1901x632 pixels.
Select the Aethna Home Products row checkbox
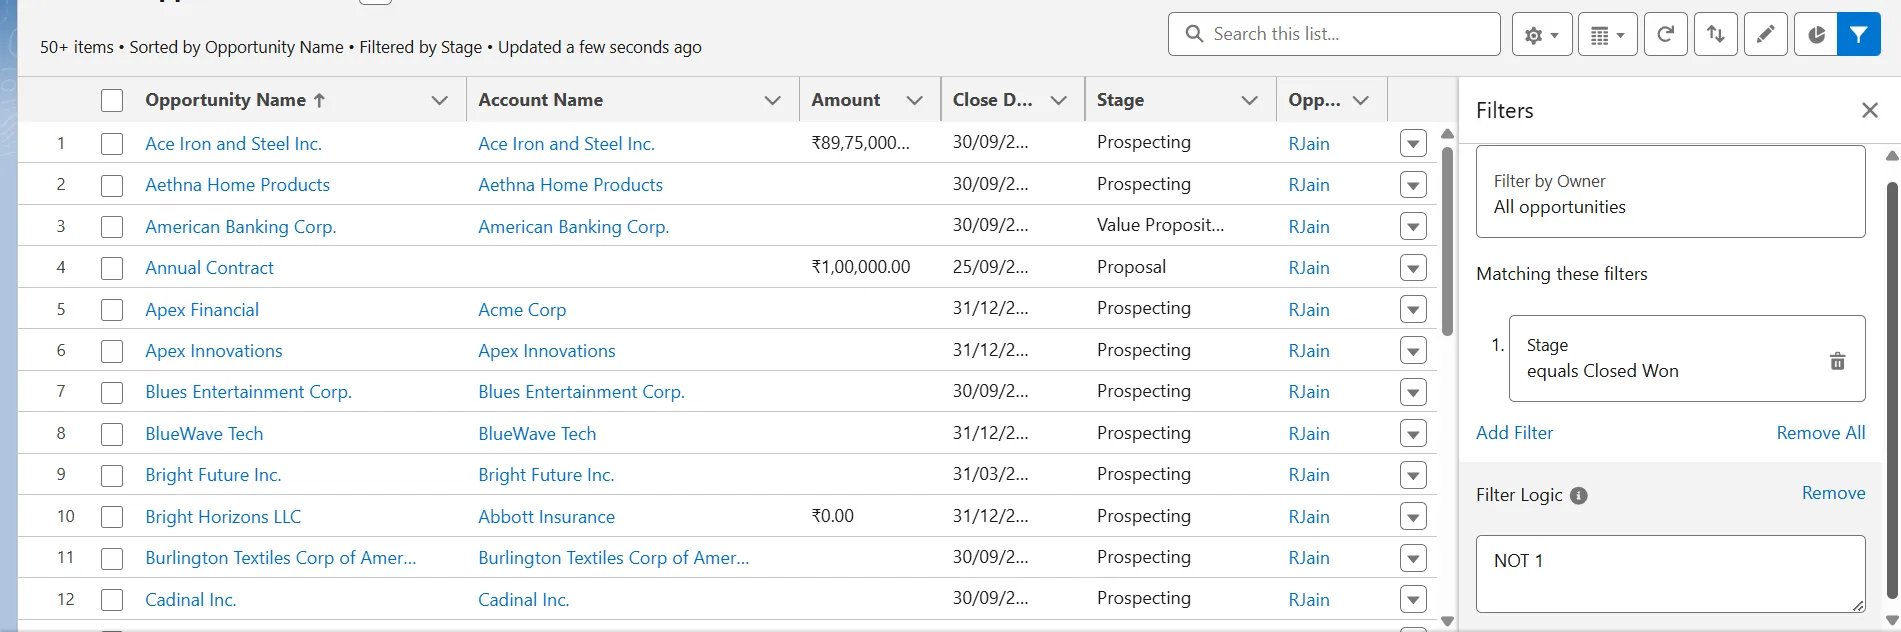[x=112, y=185]
